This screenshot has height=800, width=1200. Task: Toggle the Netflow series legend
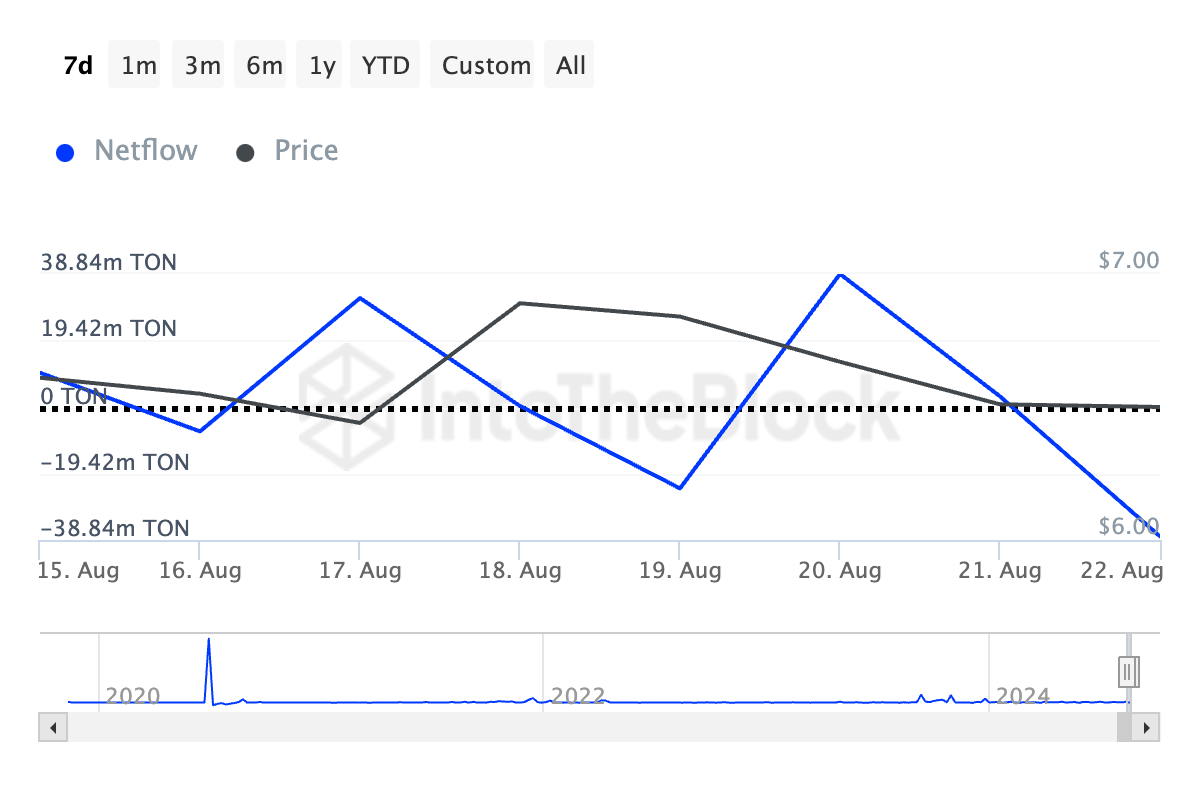point(146,151)
